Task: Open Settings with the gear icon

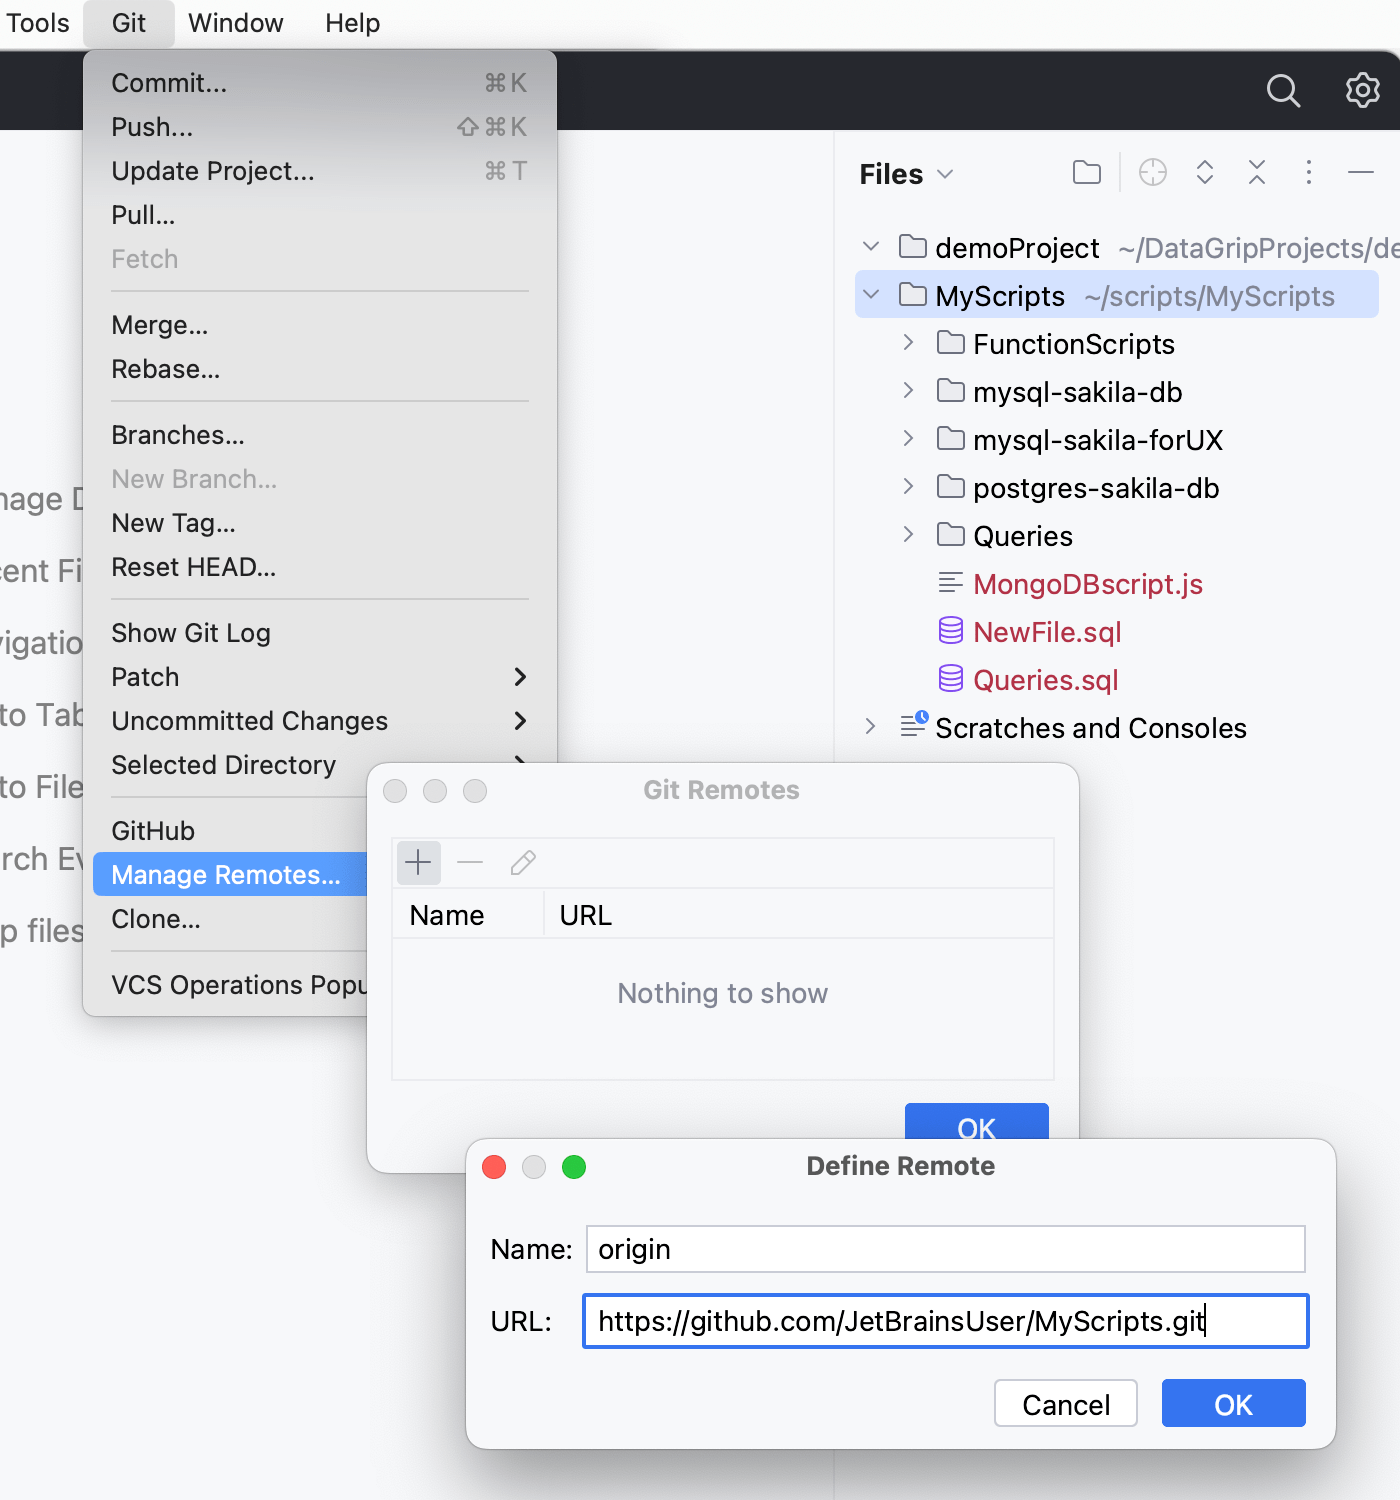Action: click(x=1362, y=90)
